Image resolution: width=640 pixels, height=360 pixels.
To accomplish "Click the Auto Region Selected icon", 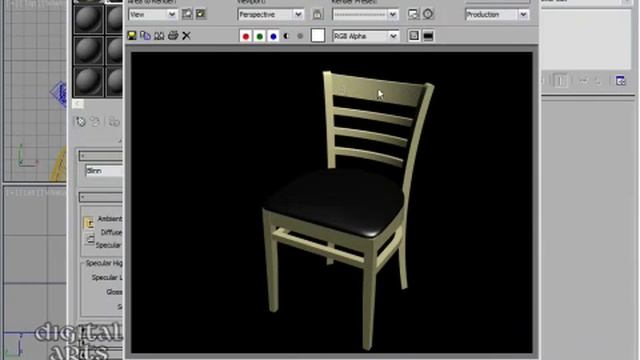I will 200,14.
